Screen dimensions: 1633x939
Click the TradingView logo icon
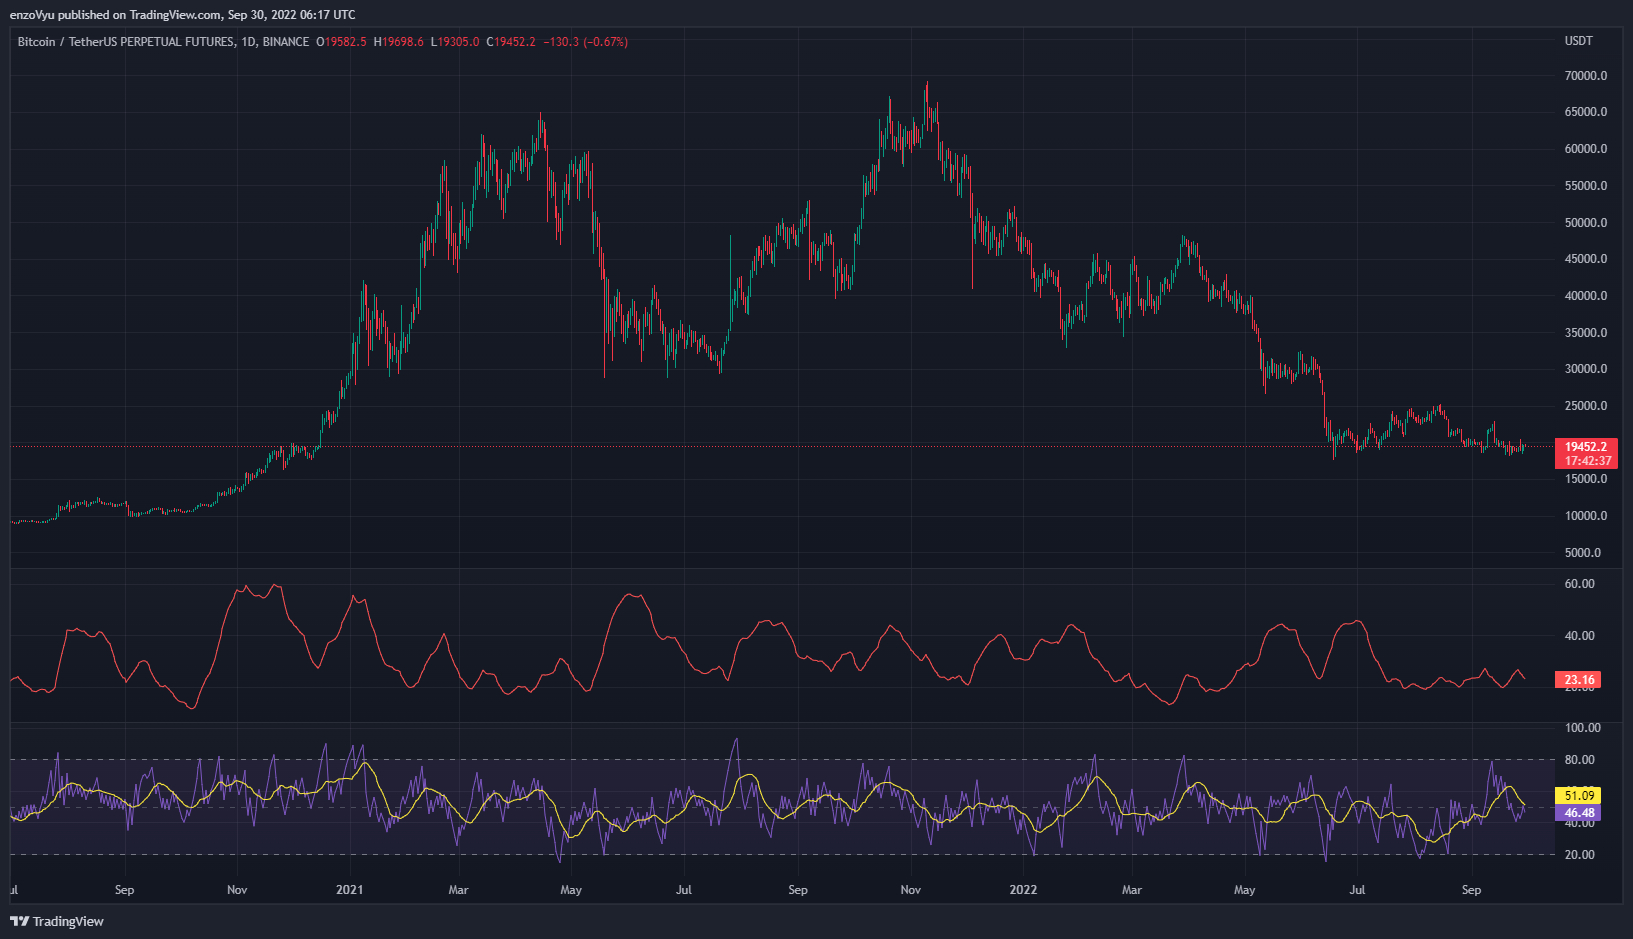(x=19, y=921)
